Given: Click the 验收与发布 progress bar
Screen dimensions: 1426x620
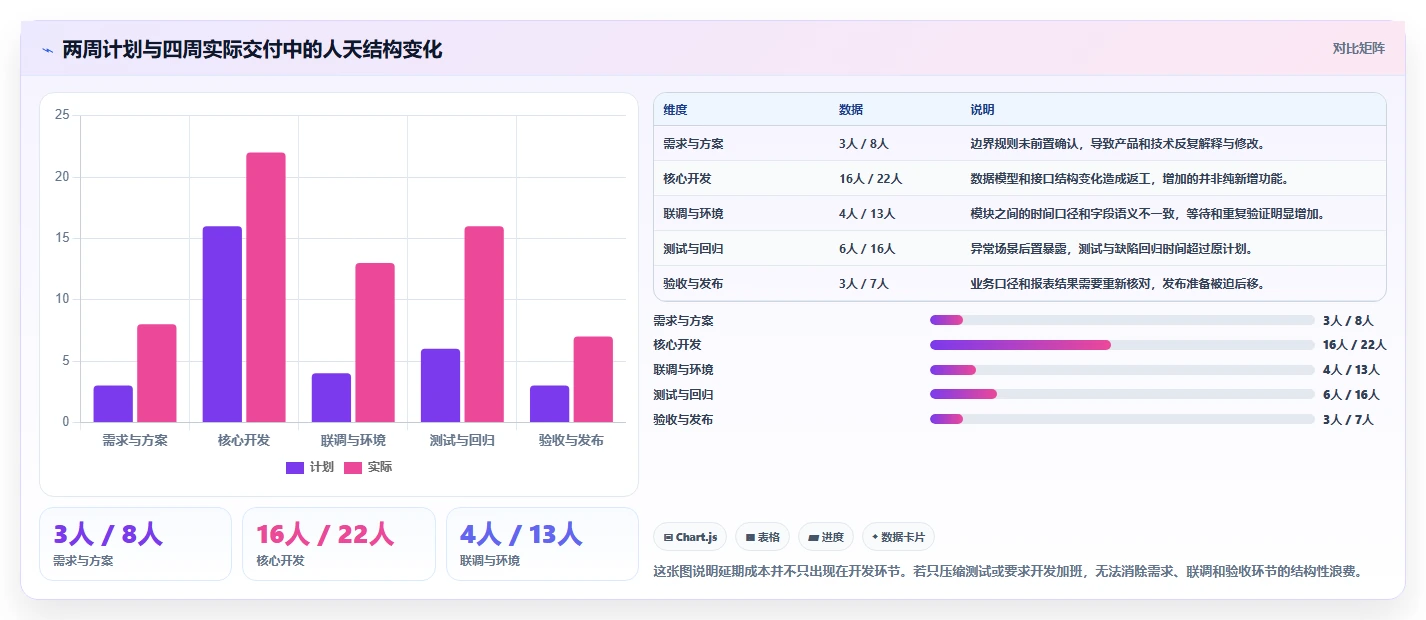Looking at the screenshot, I should (1122, 419).
